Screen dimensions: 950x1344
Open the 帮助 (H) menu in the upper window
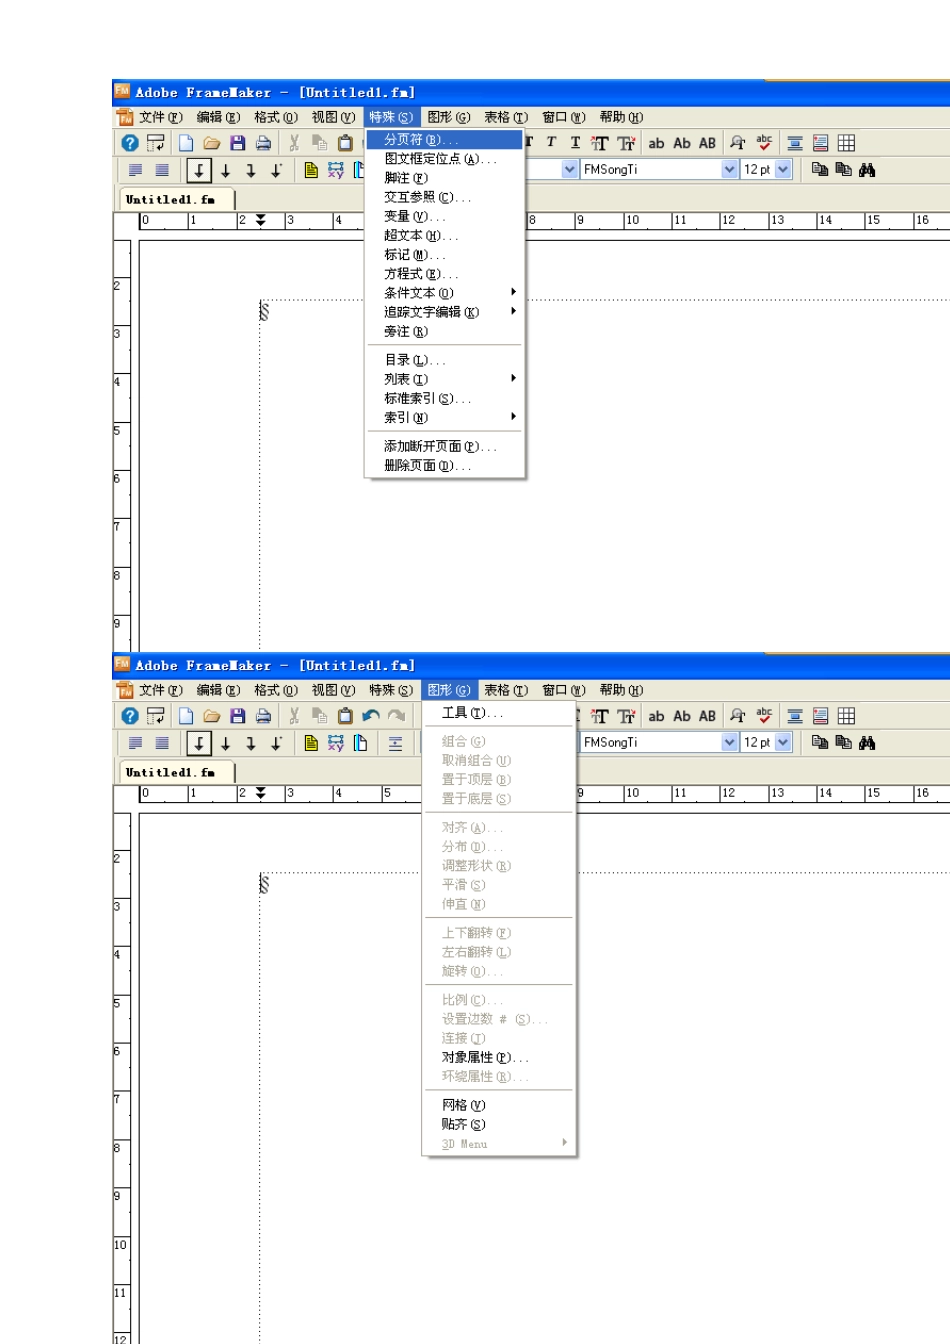tap(621, 117)
